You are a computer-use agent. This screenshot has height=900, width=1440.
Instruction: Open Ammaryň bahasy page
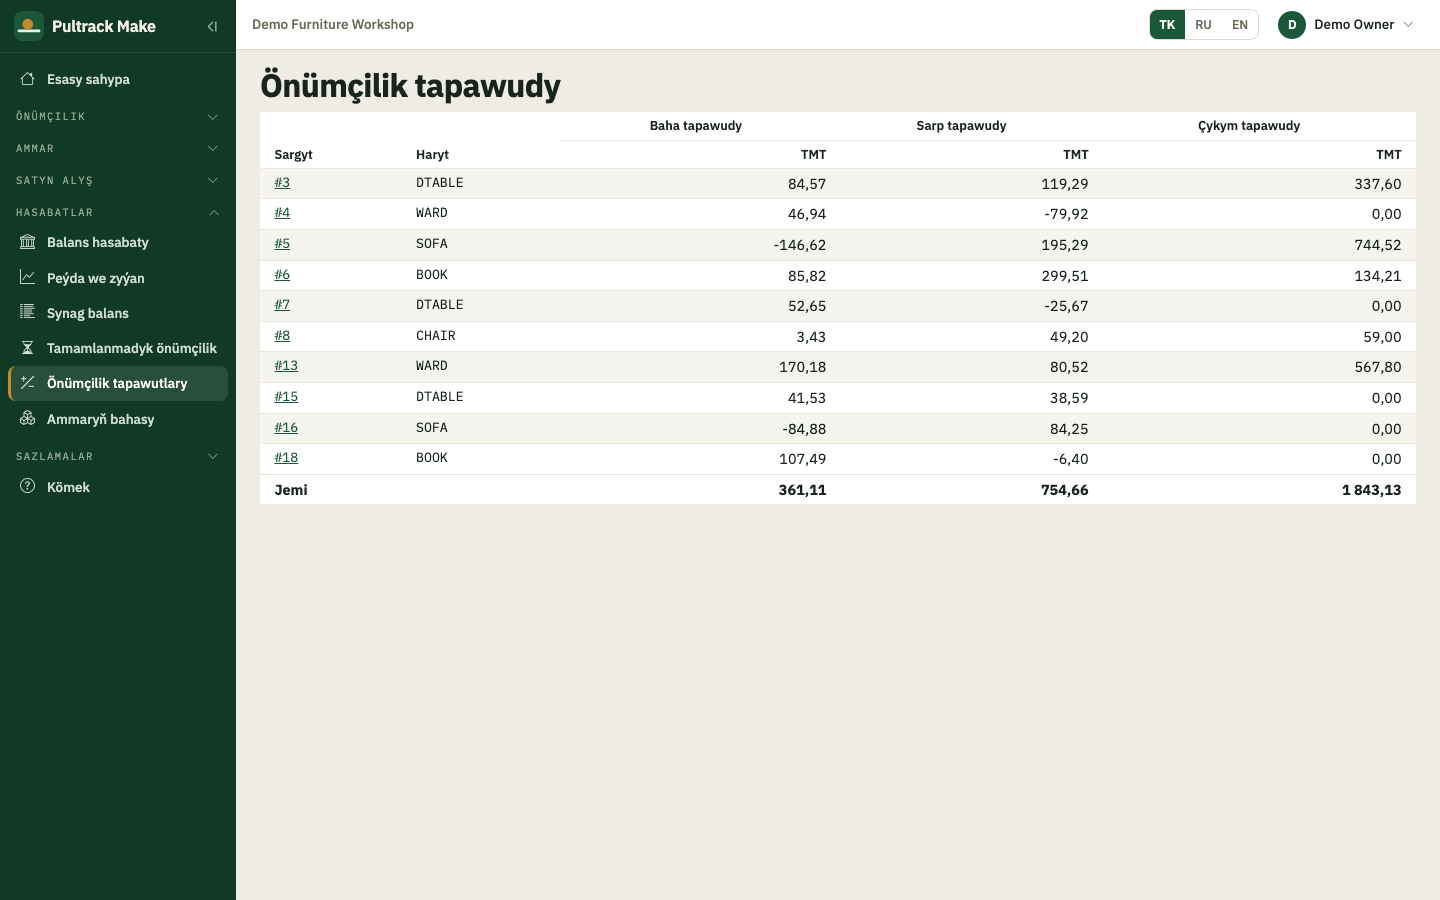[x=118, y=419]
